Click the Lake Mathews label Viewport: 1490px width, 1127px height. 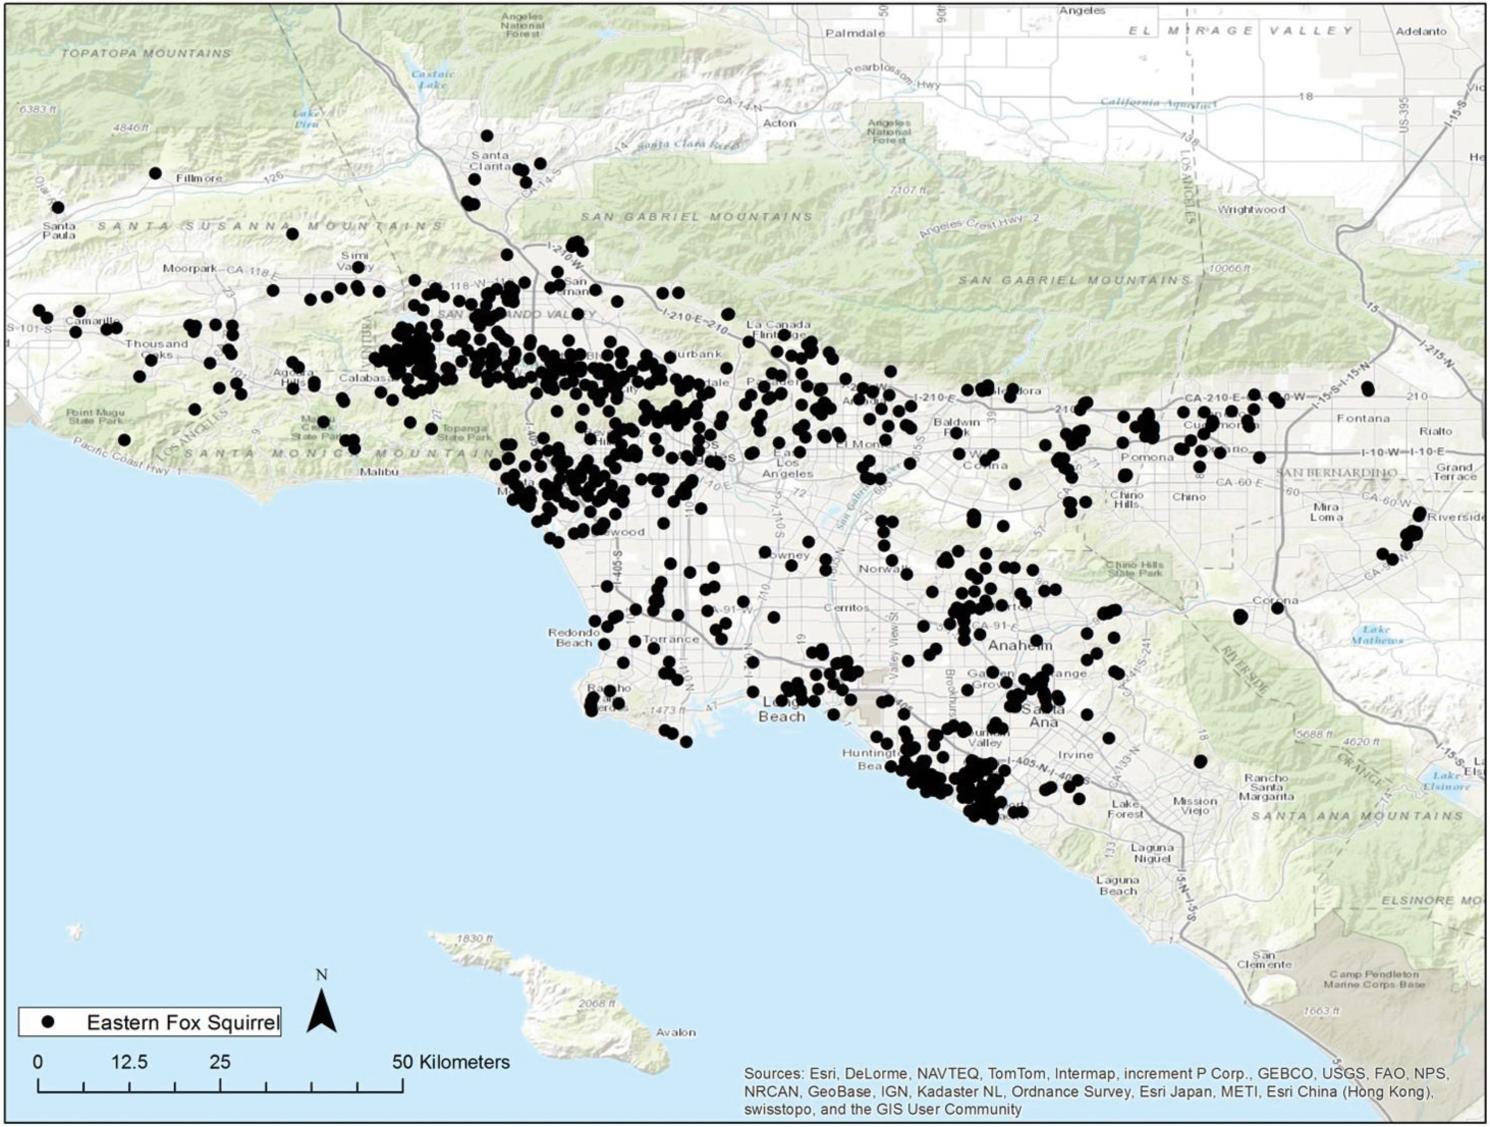click(x=1377, y=634)
